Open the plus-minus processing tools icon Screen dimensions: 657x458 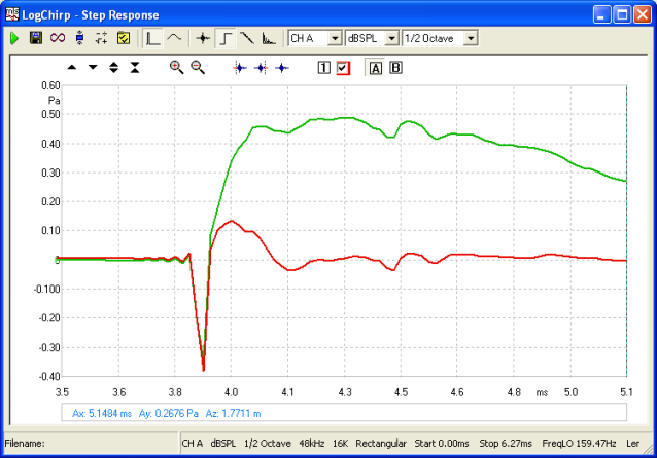101,38
